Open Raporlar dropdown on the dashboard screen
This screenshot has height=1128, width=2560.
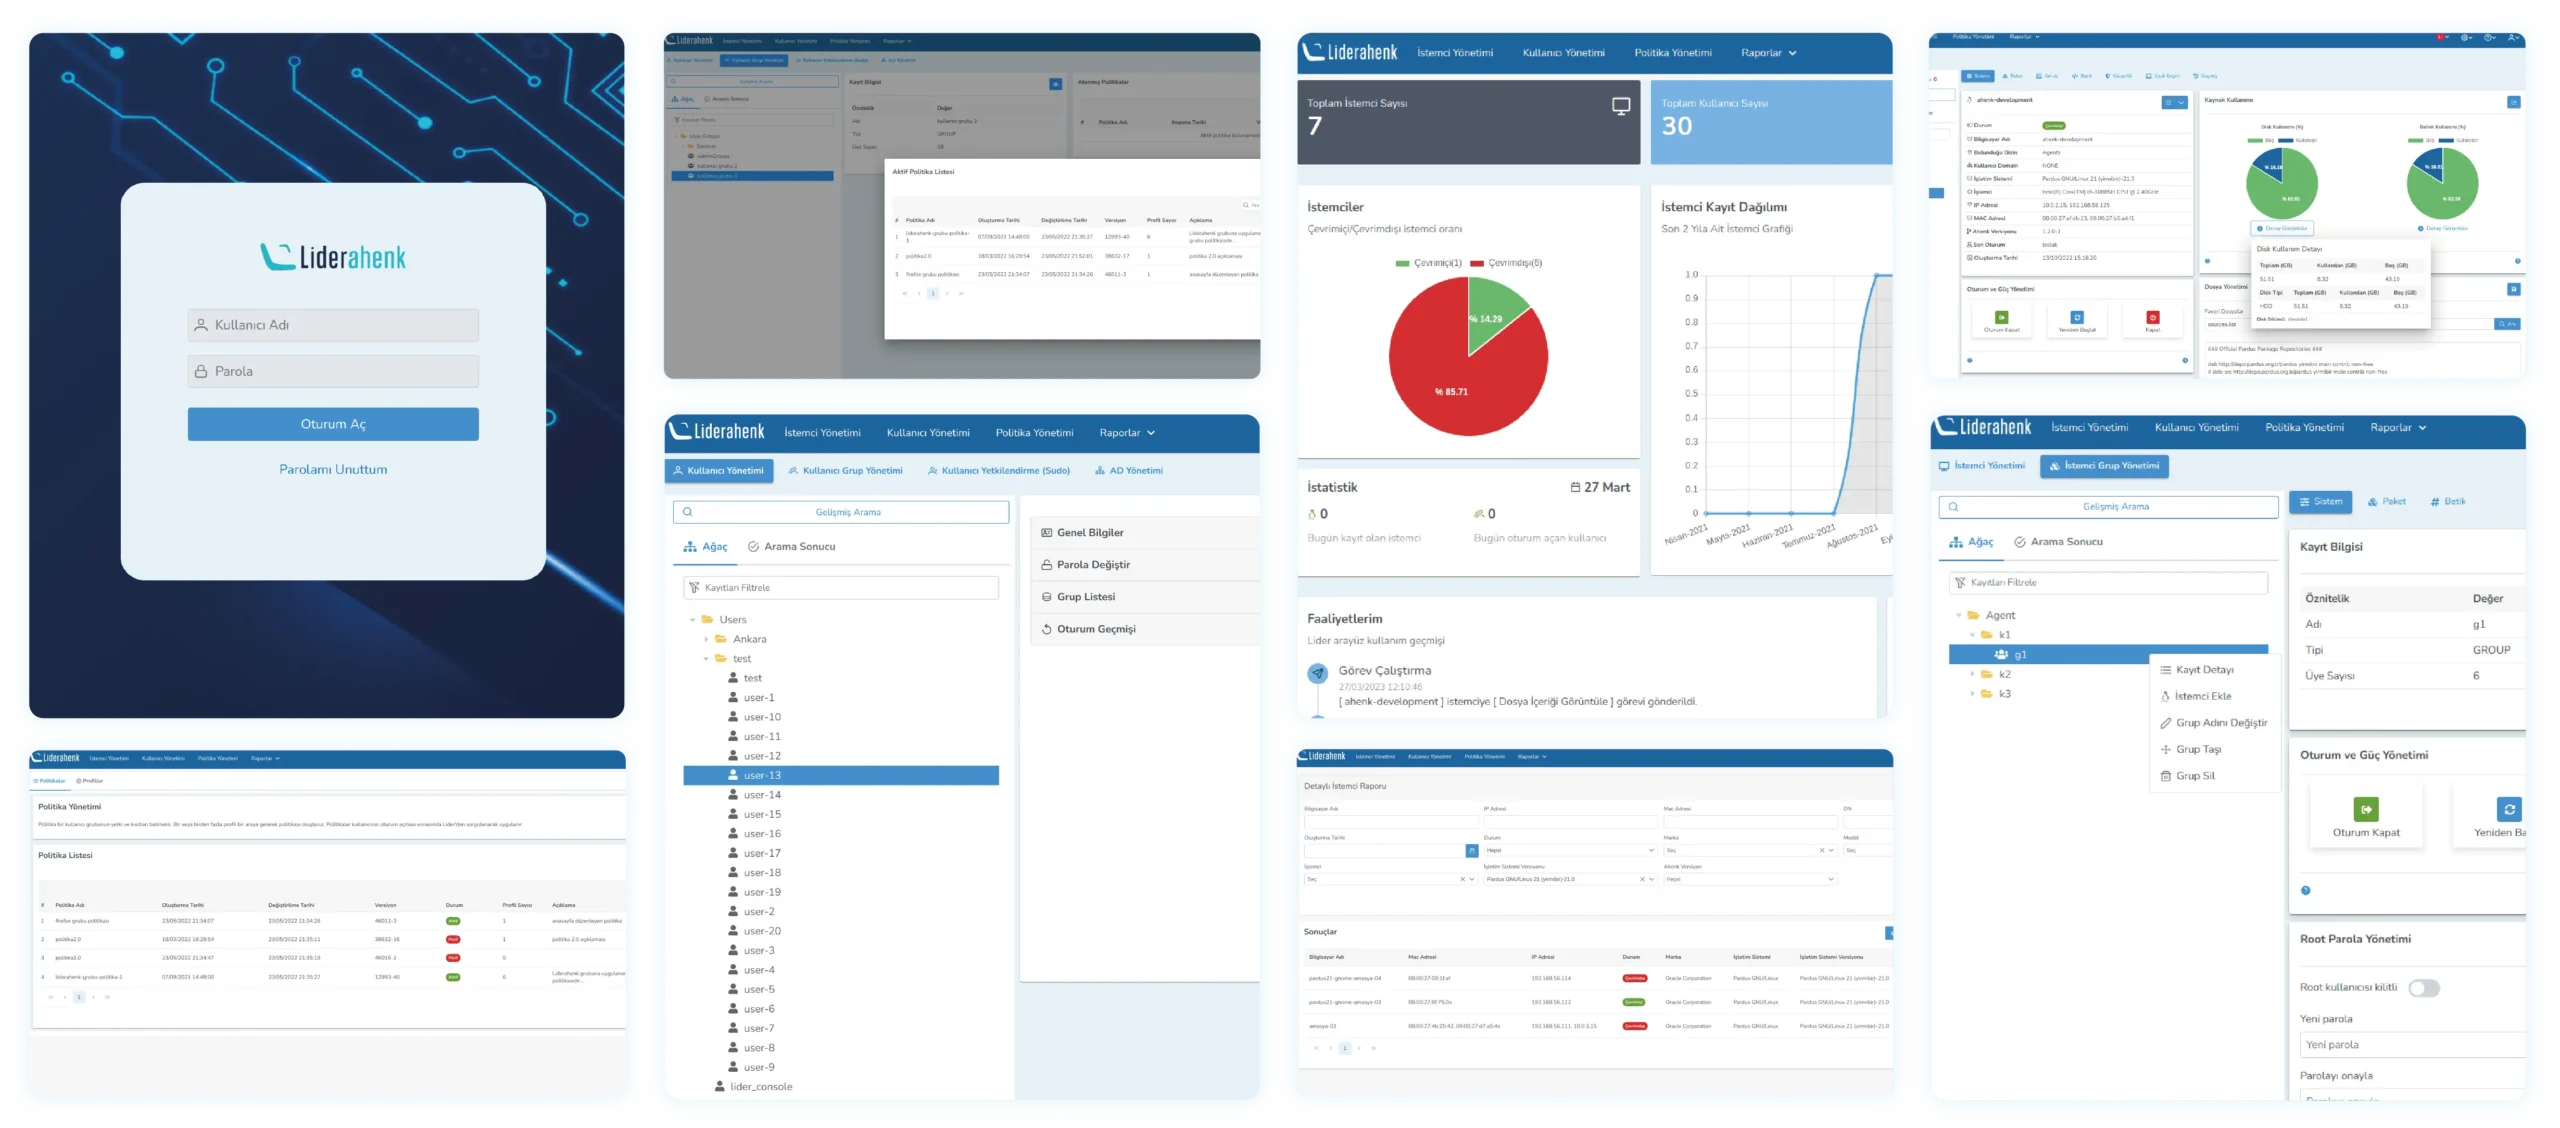tap(1768, 53)
